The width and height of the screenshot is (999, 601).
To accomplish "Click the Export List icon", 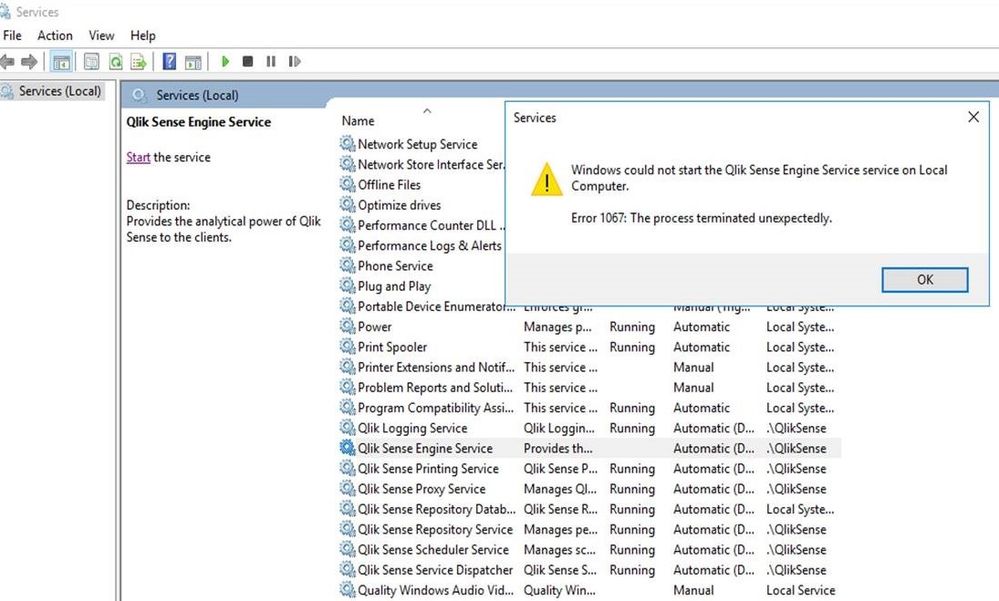I will tap(137, 61).
